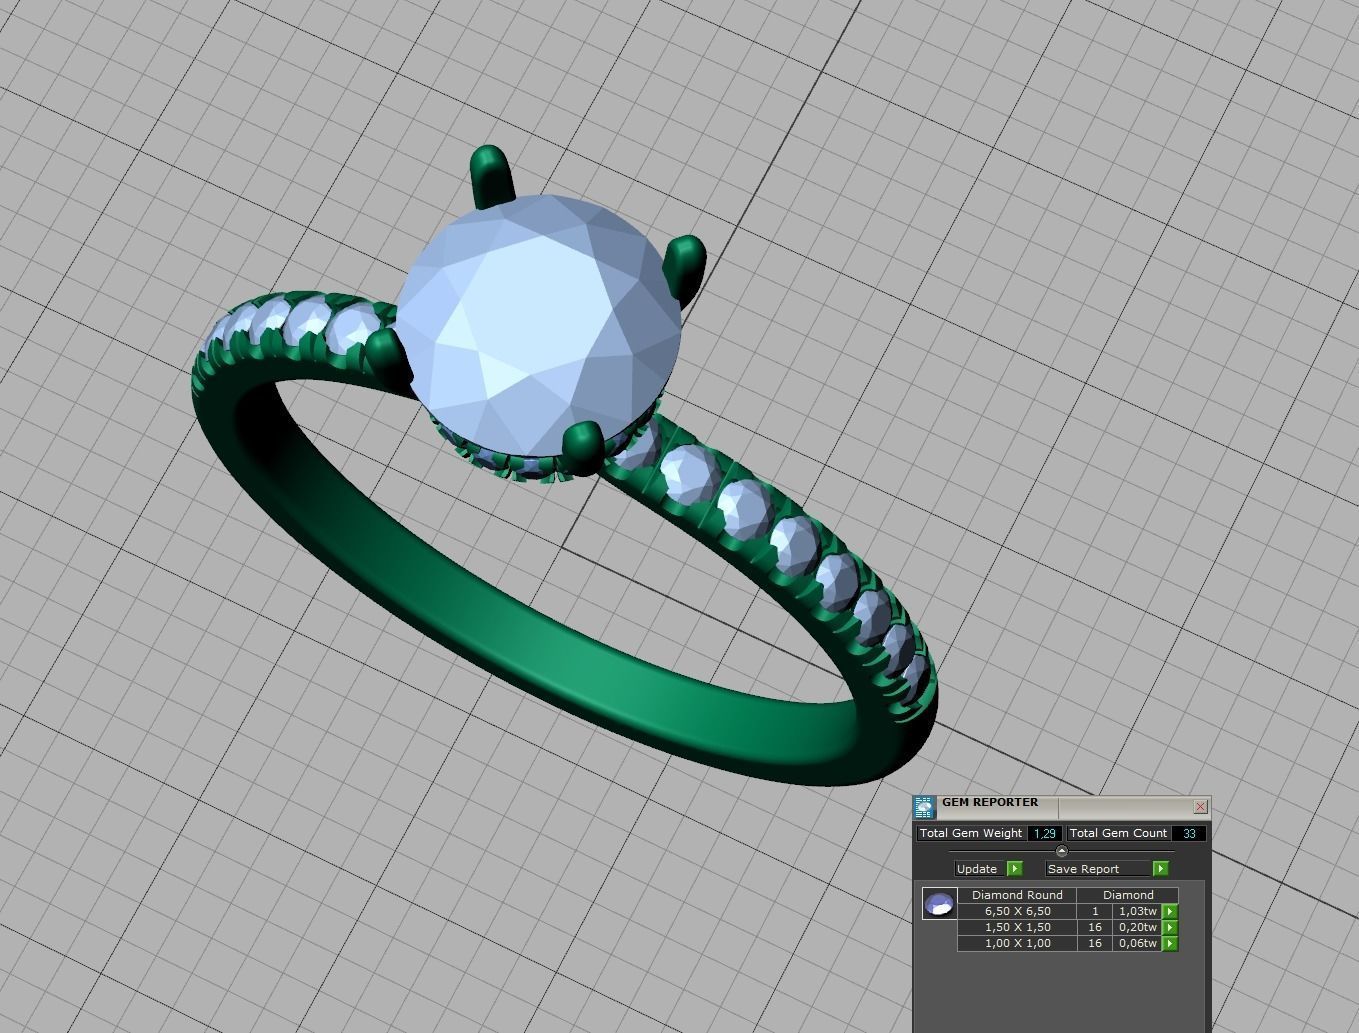Click the Gem Reporter panel icon
The width and height of the screenshot is (1359, 1033).
tap(924, 807)
